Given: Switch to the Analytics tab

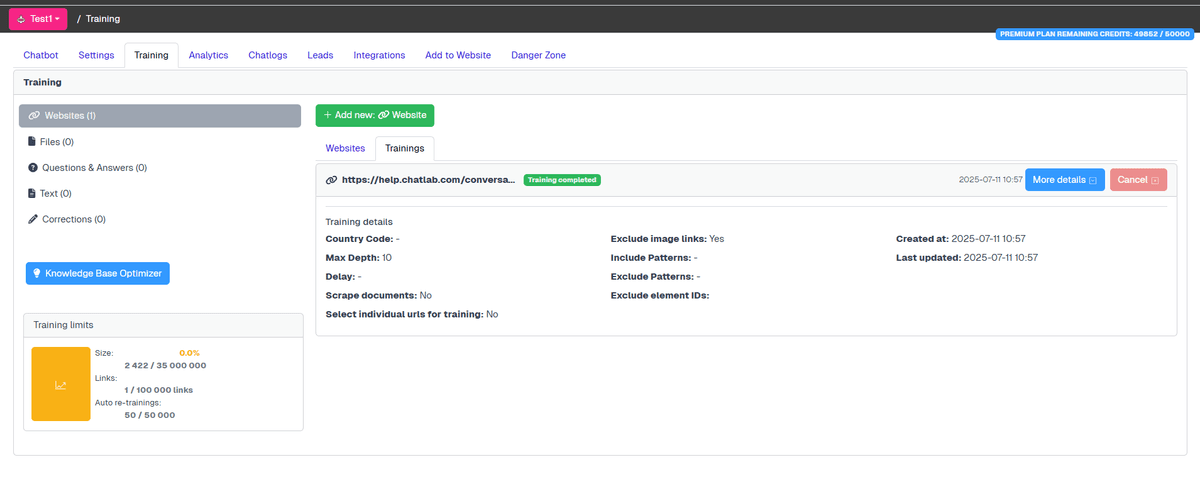Looking at the screenshot, I should pos(208,56).
